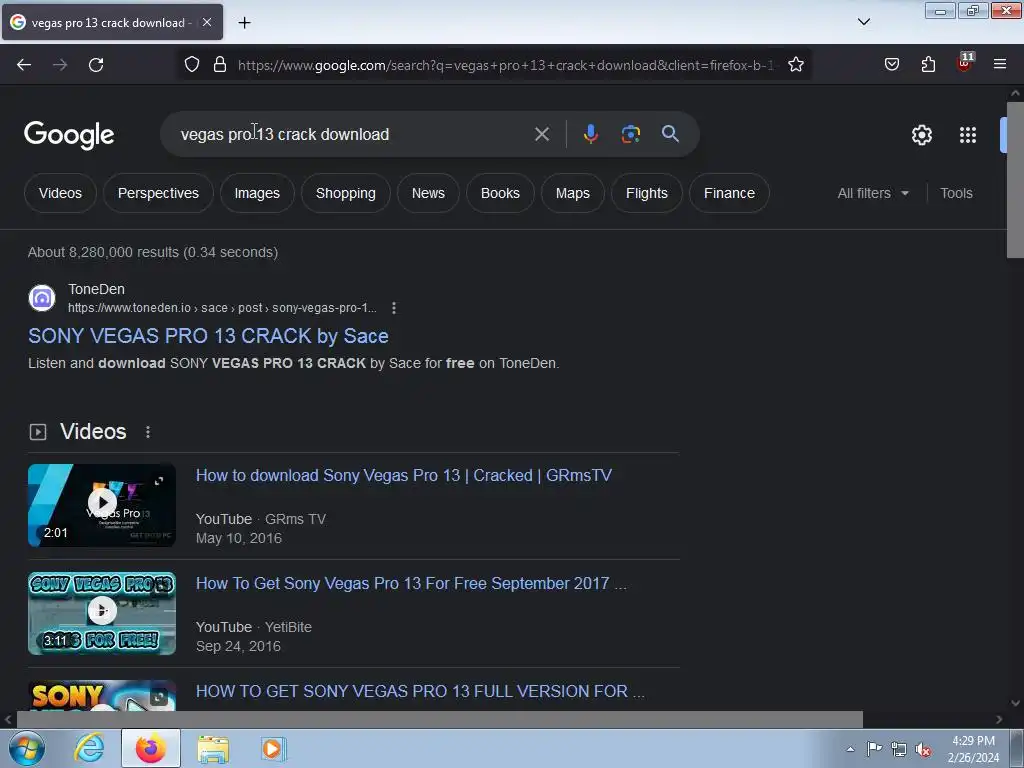Switch to News results
Screen dimensions: 1024x768
click(428, 193)
